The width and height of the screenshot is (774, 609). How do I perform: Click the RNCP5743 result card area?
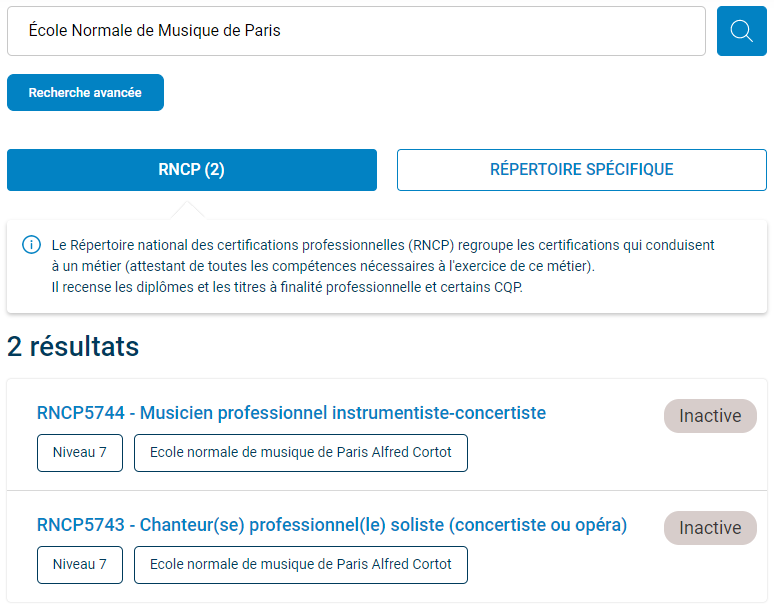tap(387, 547)
